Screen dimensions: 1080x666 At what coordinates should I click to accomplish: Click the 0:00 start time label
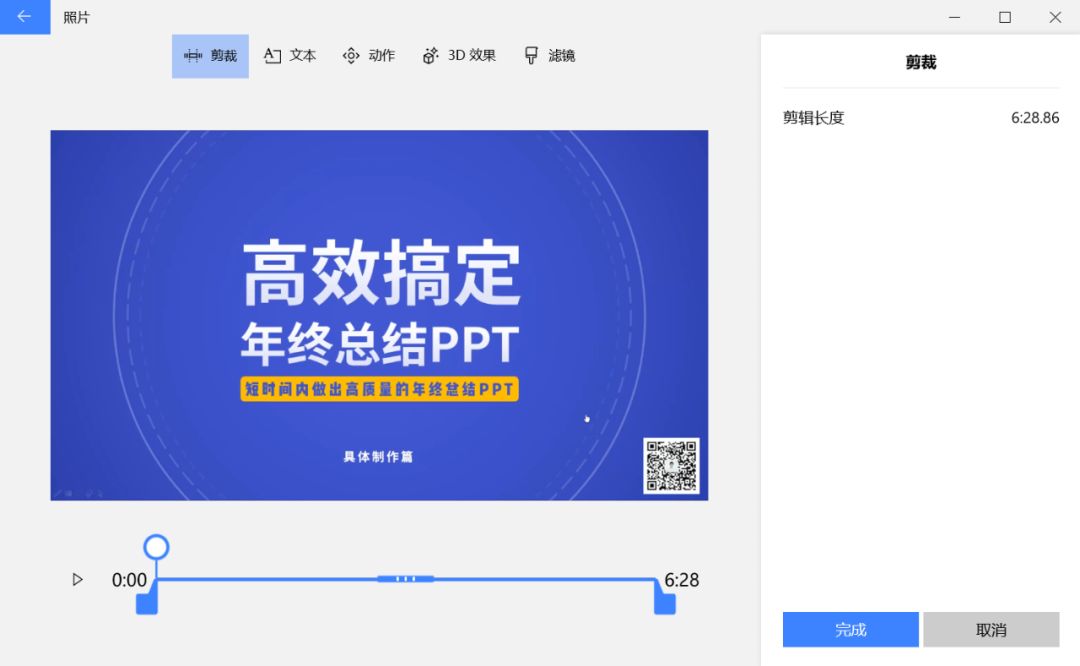click(x=129, y=580)
